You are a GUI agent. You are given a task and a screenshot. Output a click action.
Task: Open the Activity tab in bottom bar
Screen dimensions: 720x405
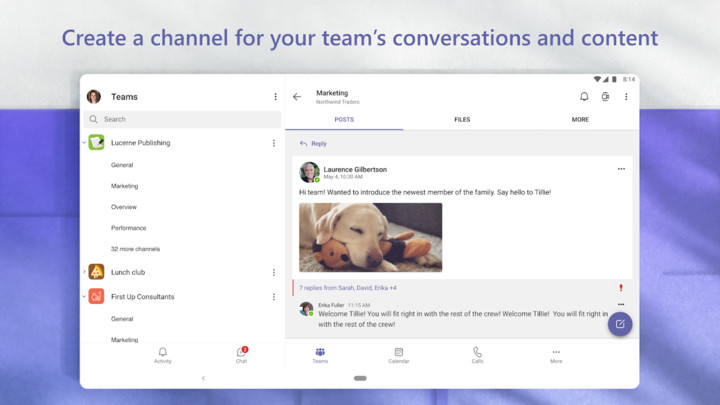[162, 355]
